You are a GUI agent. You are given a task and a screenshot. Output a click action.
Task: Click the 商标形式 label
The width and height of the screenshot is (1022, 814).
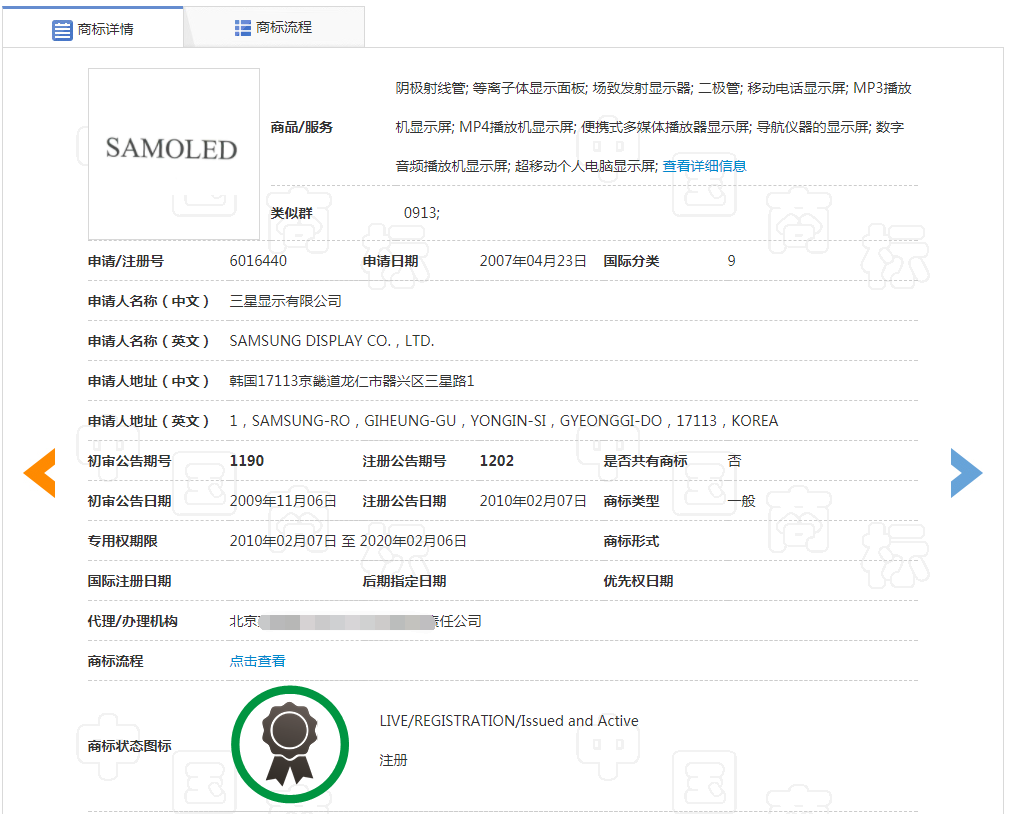pyautogui.click(x=631, y=541)
